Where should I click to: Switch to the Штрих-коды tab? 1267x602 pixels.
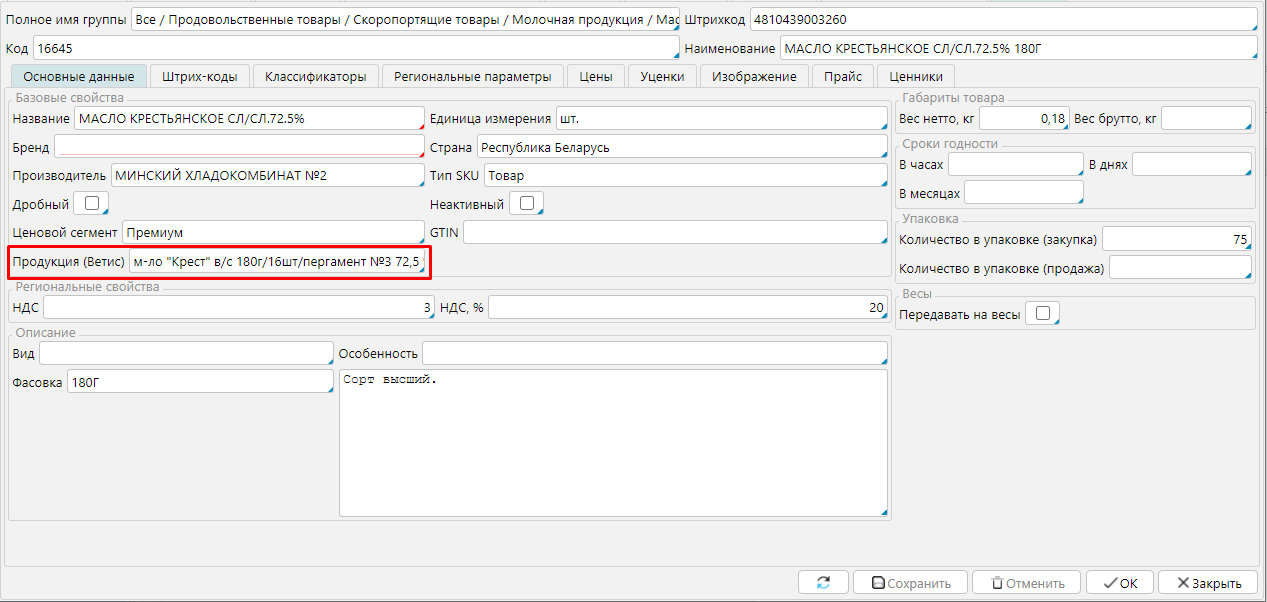[200, 76]
